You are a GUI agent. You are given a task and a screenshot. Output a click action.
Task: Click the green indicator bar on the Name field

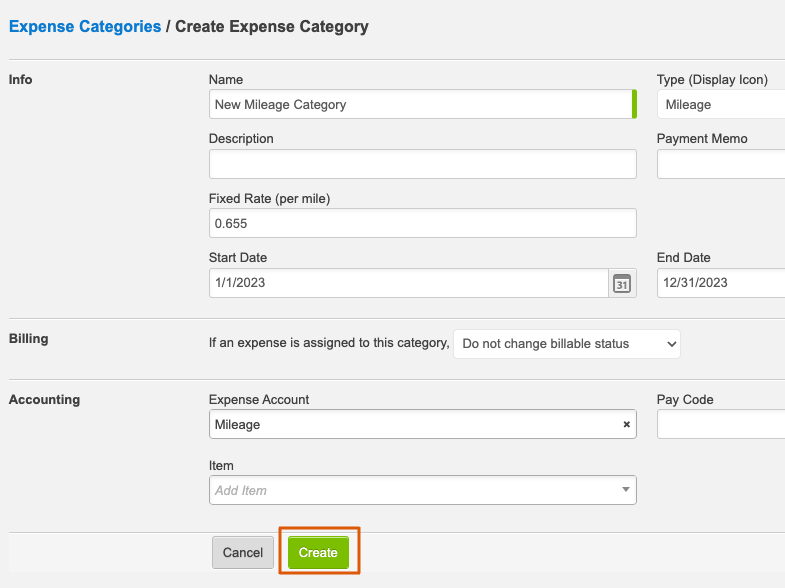coord(634,104)
